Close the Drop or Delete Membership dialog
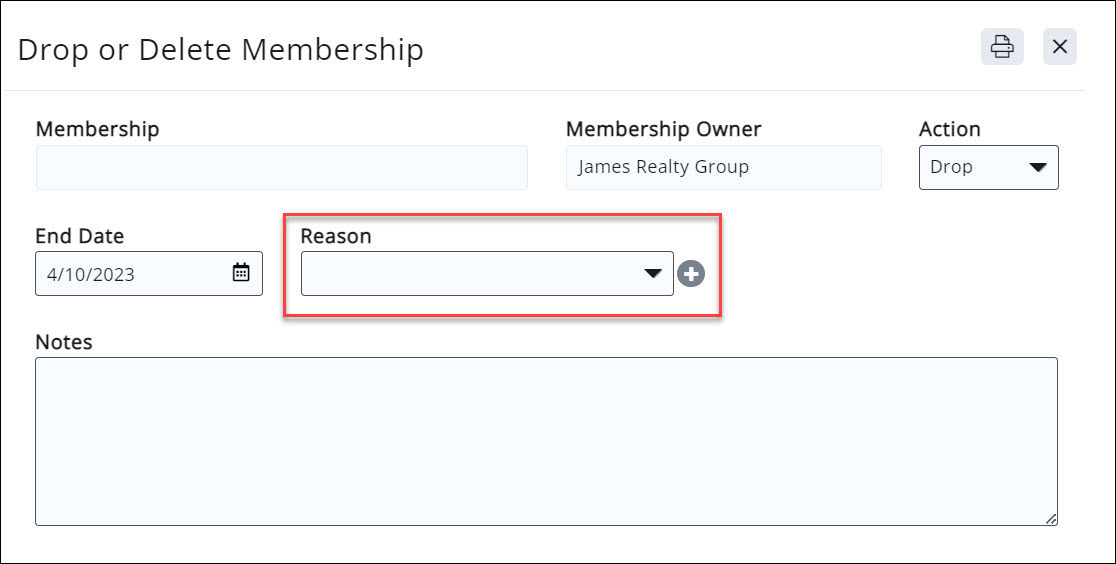 (x=1060, y=47)
